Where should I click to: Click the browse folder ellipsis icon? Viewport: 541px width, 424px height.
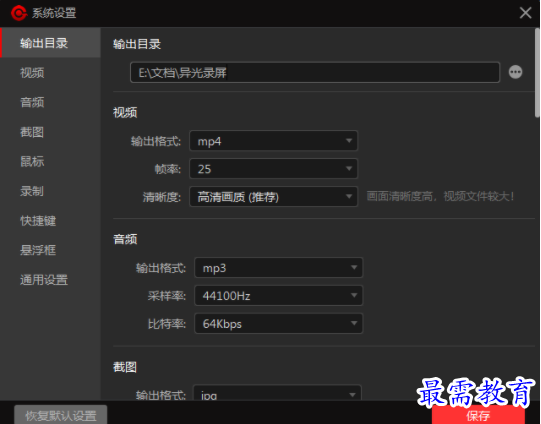pyautogui.click(x=515, y=72)
